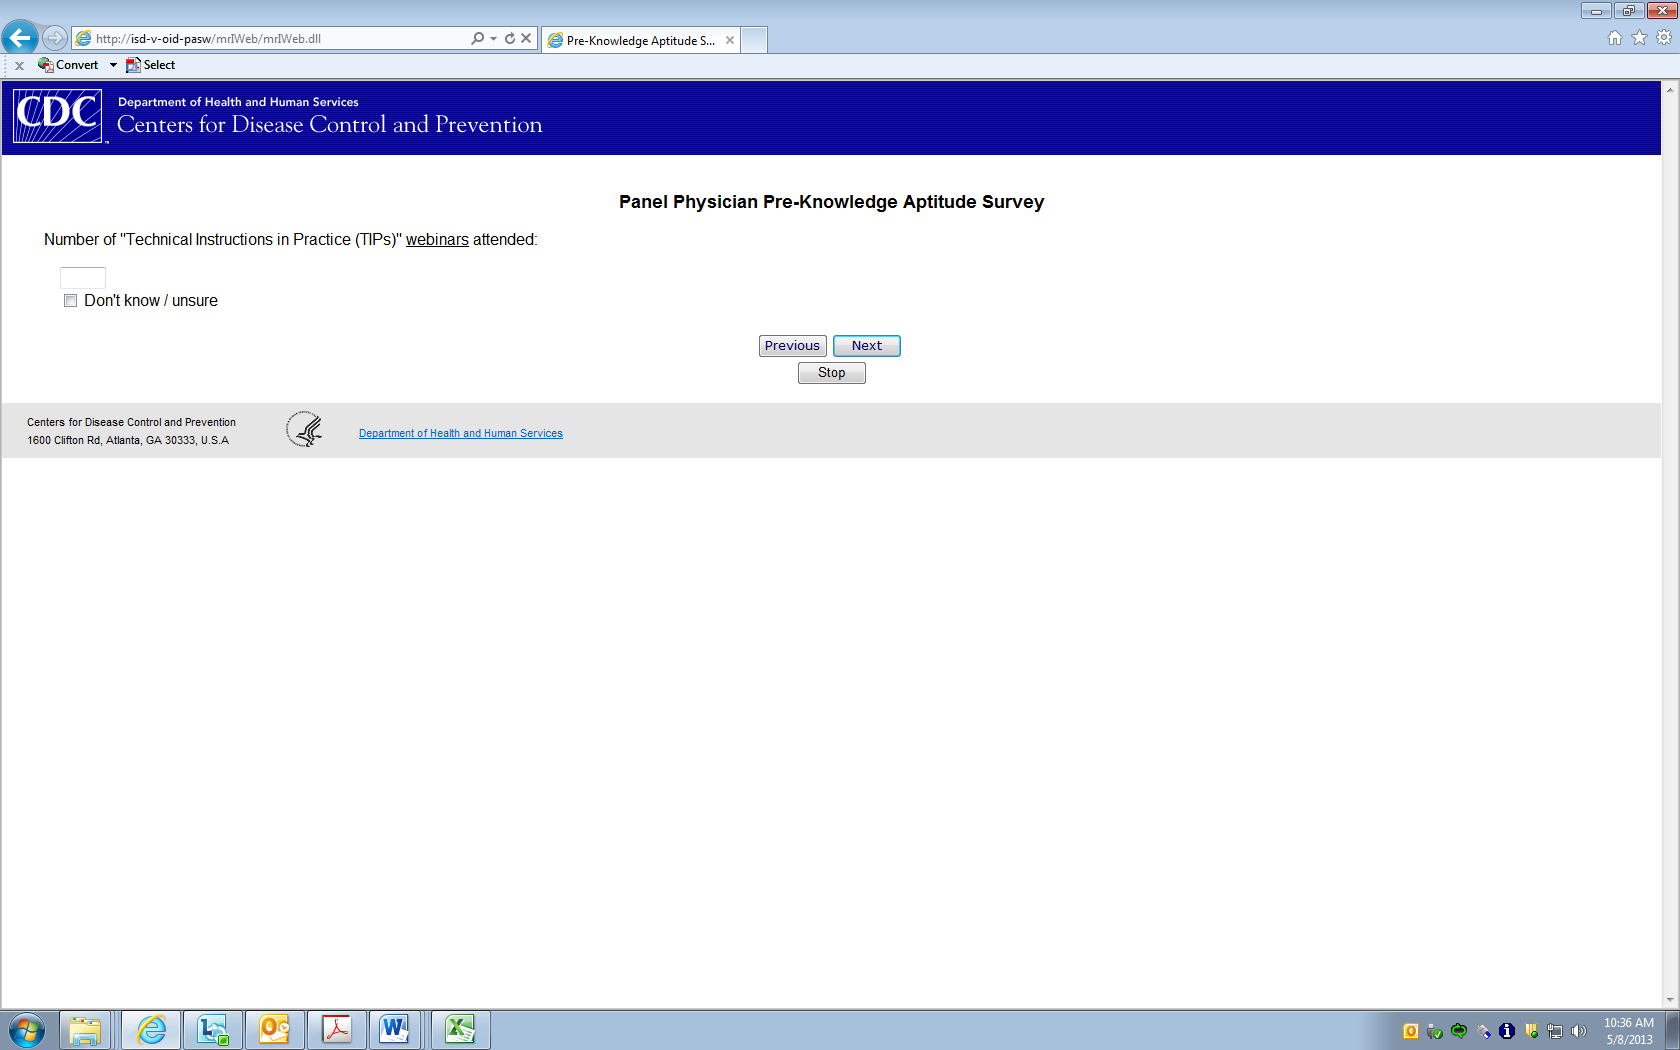Click the page scrollbar down arrow
This screenshot has width=1680, height=1050.
pyautogui.click(x=1670, y=1000)
